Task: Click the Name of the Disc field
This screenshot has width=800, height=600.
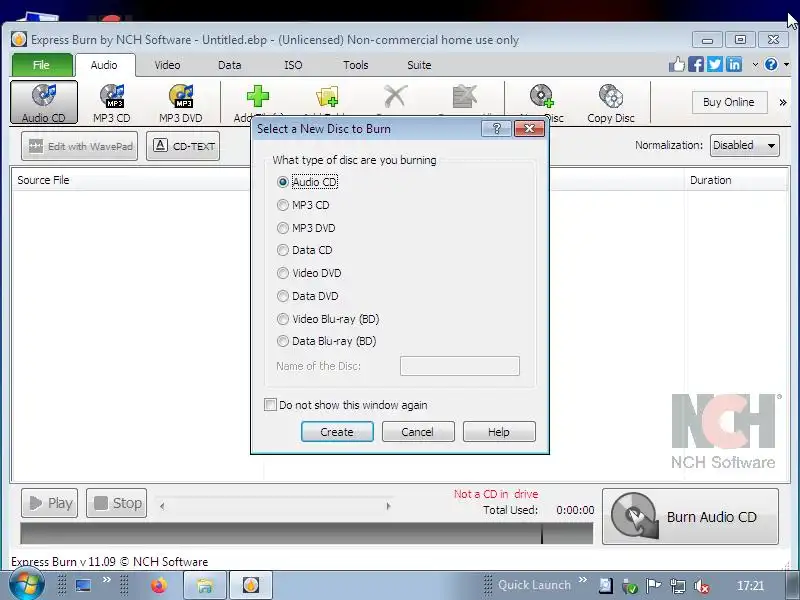Action: pos(460,366)
